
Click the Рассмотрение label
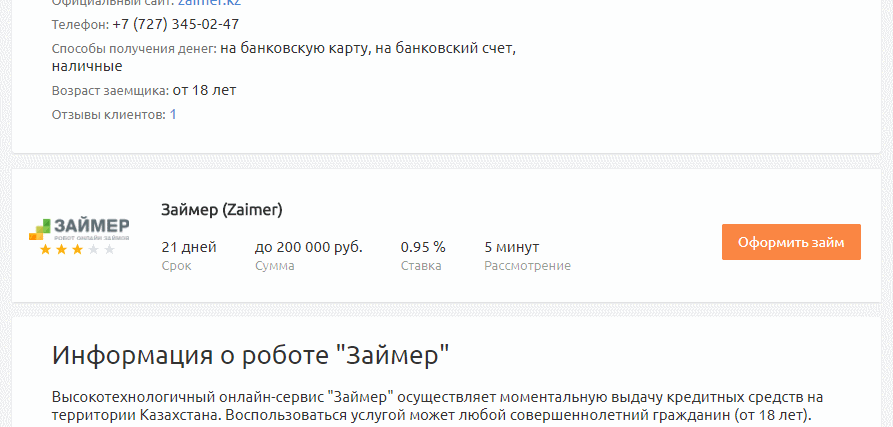pos(527,266)
